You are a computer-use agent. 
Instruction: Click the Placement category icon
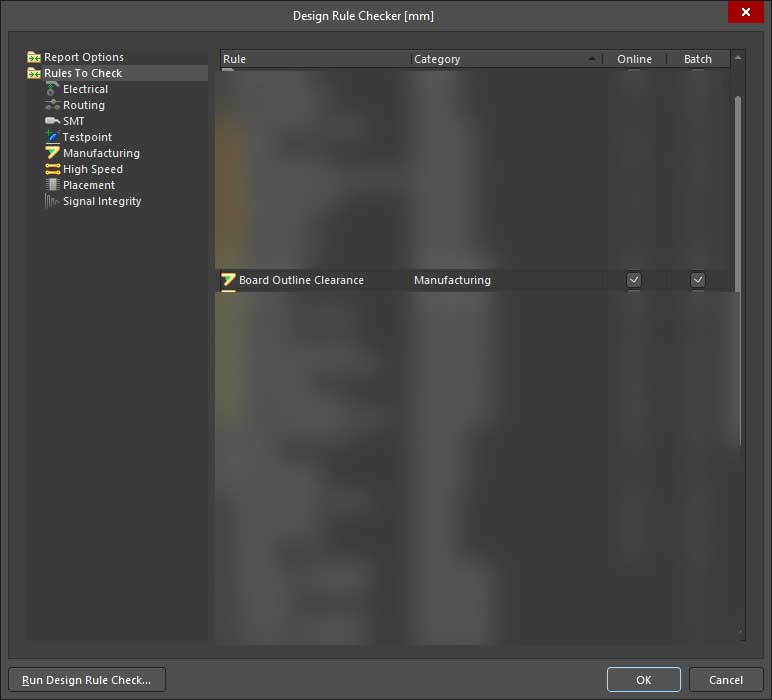[53, 185]
